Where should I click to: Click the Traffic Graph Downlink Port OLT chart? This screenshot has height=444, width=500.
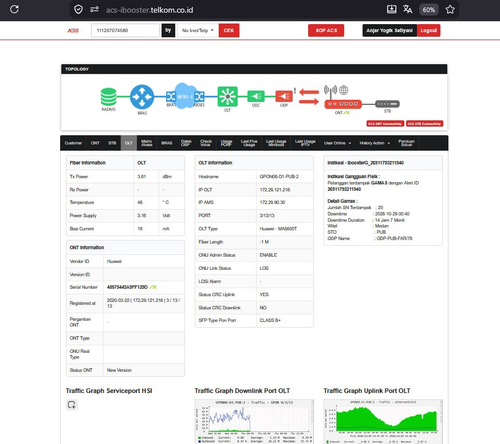[x=254, y=421]
